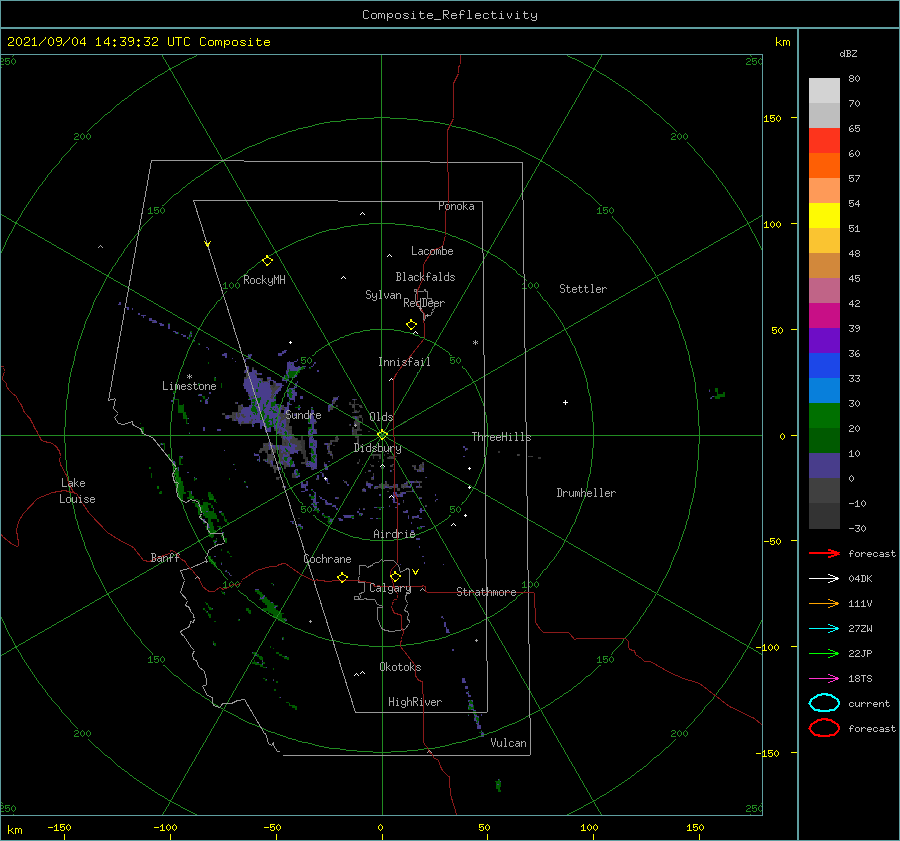The height and width of the screenshot is (841, 900).
Task: Click the Sundre label
Action: (x=303, y=414)
